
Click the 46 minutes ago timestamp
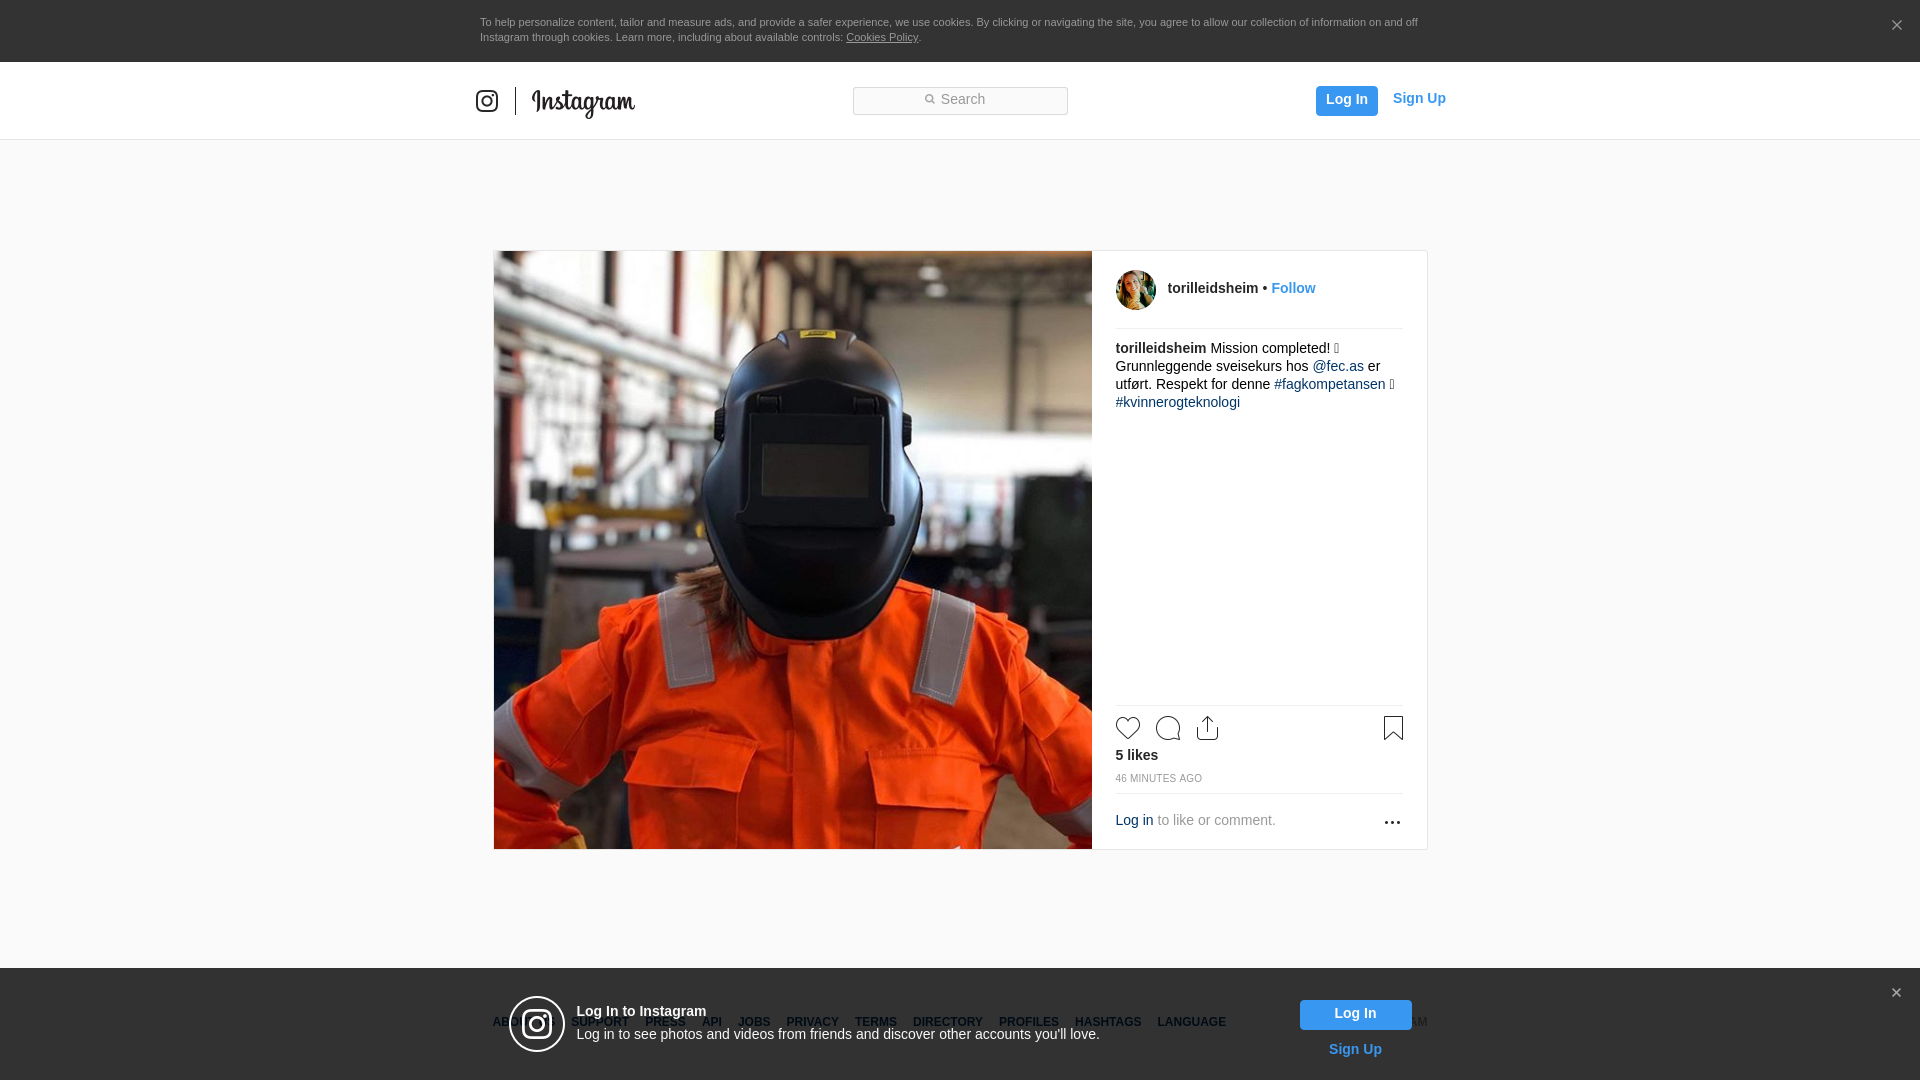(x=1159, y=778)
